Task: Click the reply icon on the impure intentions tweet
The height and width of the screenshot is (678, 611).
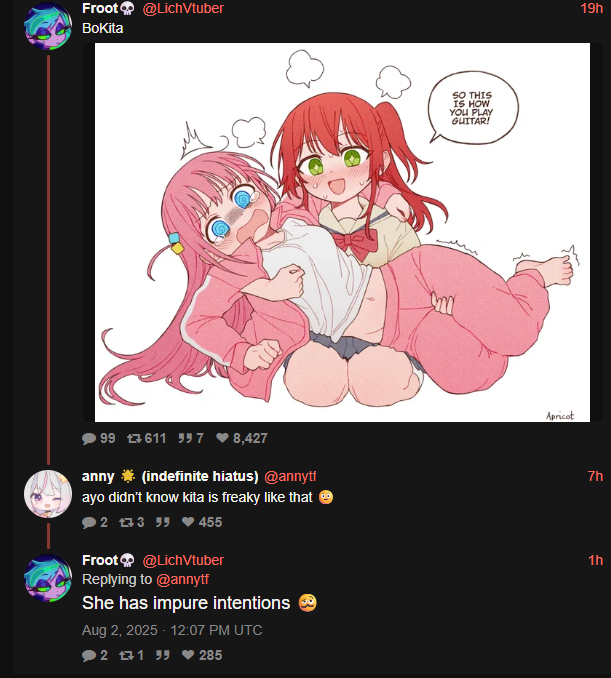Action: (x=89, y=656)
